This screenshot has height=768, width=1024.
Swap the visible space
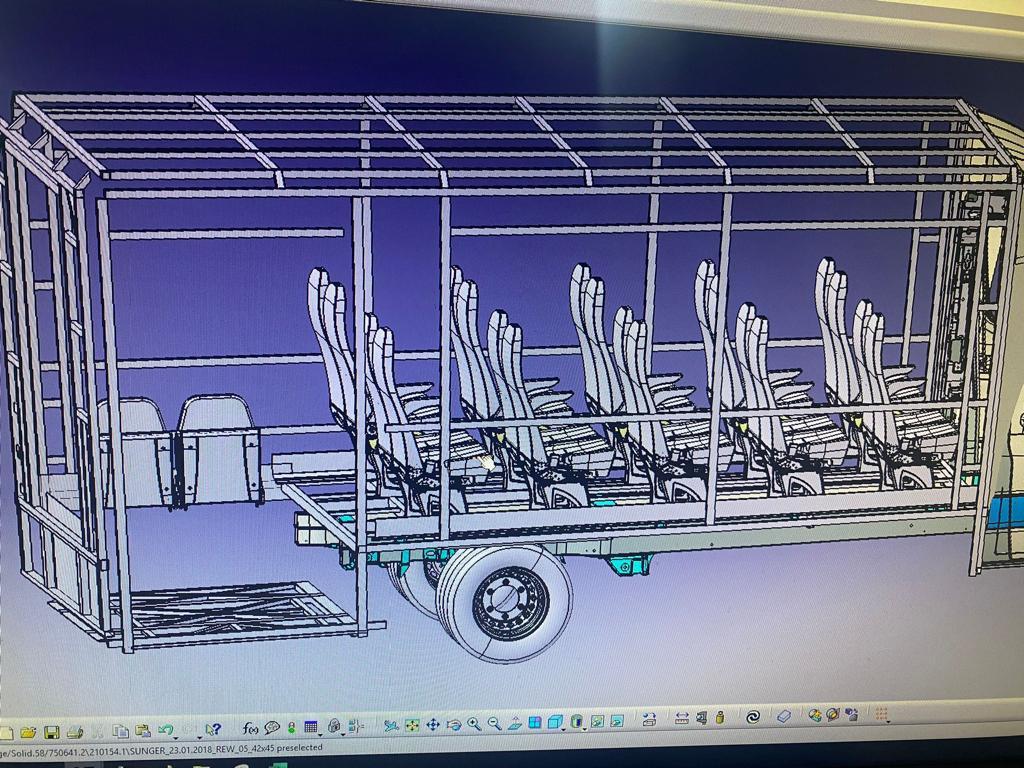[616, 721]
